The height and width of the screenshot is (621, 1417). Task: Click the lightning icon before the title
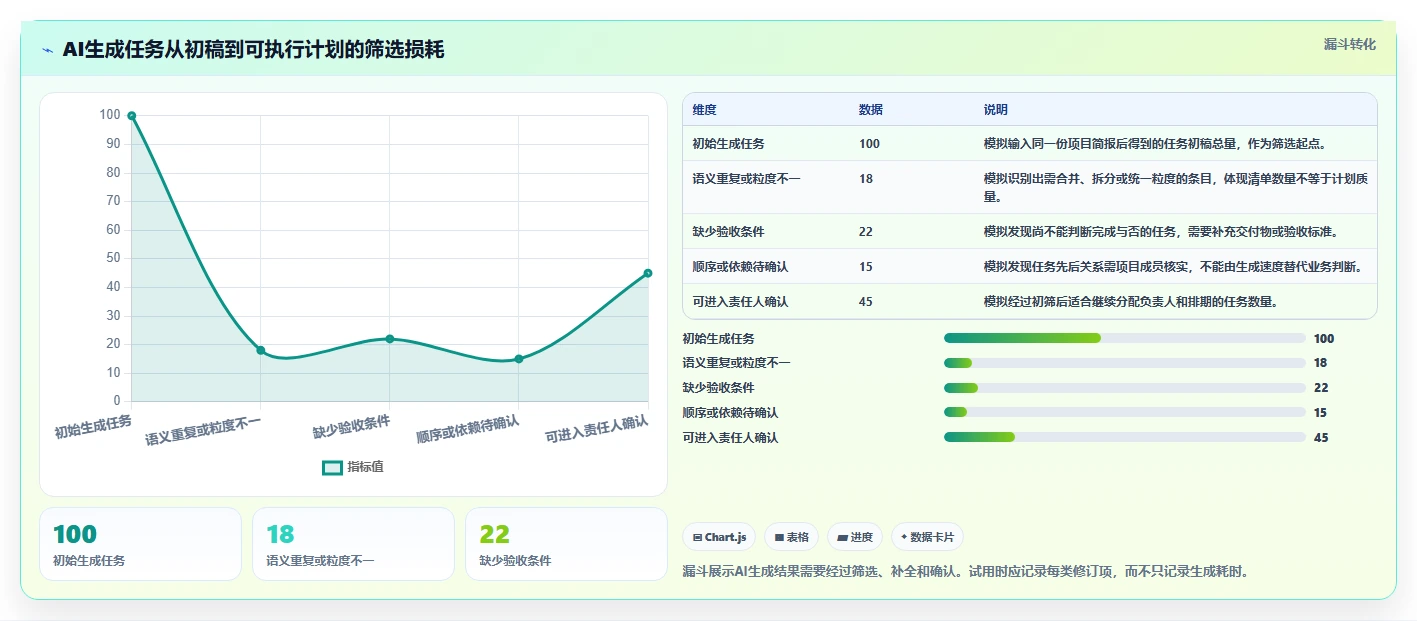pyautogui.click(x=47, y=50)
